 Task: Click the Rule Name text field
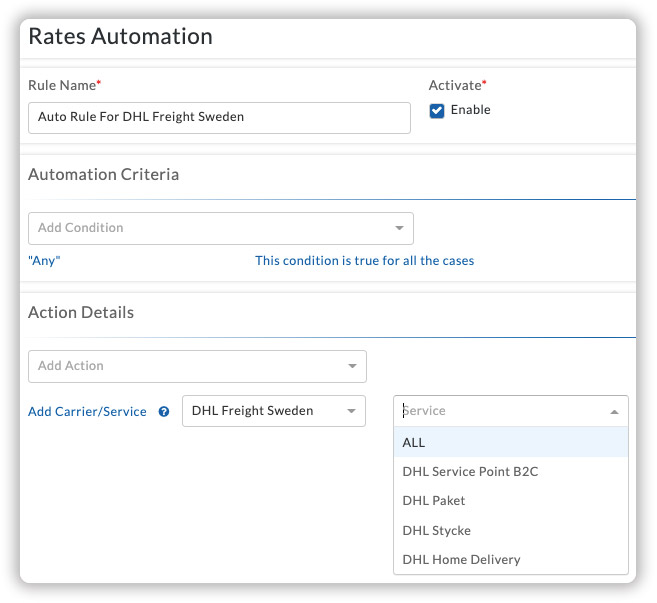click(x=219, y=118)
